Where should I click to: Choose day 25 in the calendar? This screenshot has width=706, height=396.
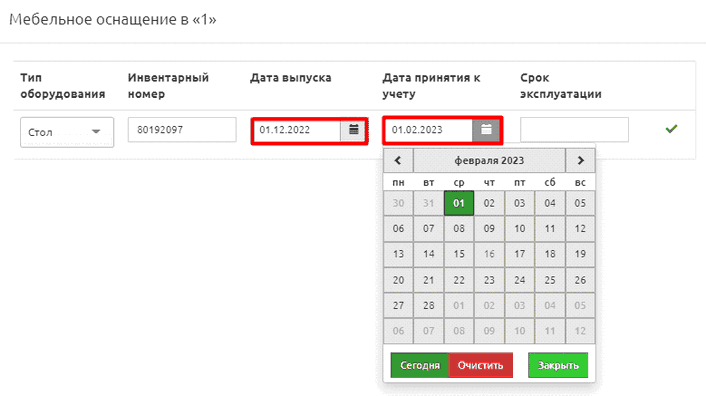tap(550, 280)
